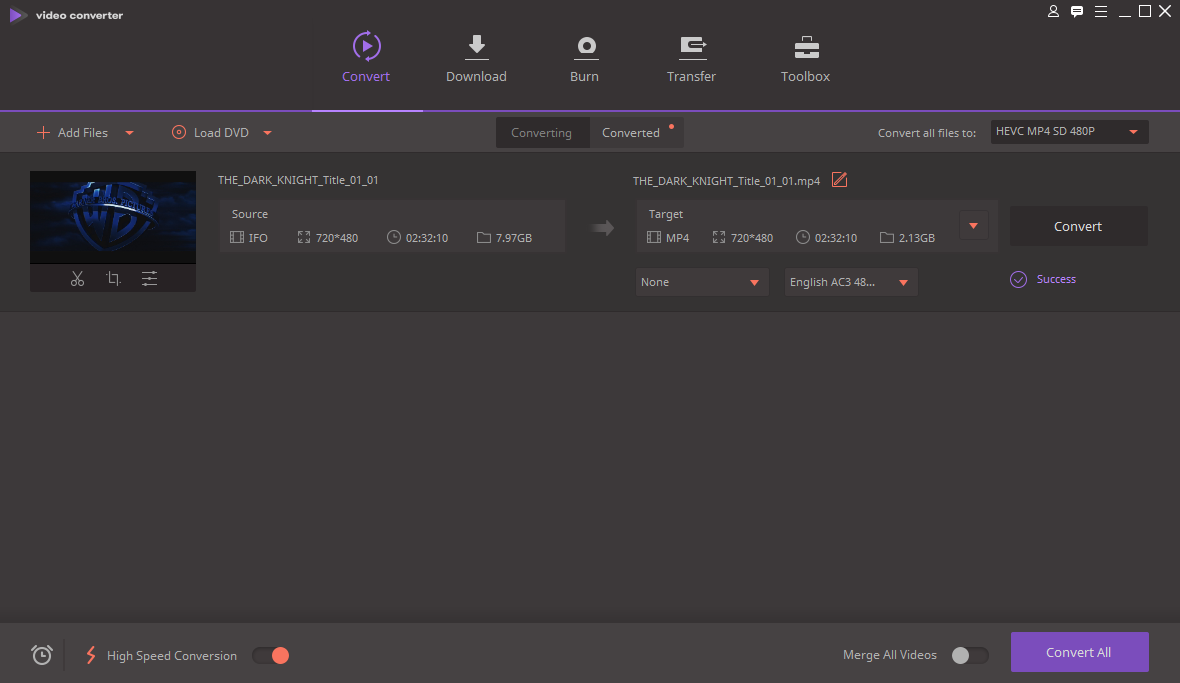Open the effects adjustment sliders icon
The image size is (1180, 683).
click(x=150, y=278)
